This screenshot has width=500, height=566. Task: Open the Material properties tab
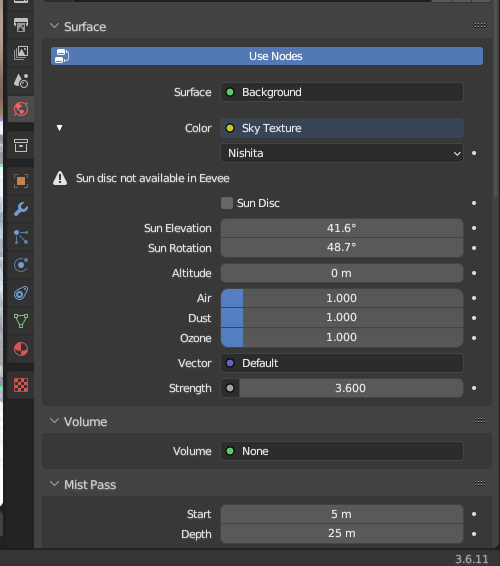[21, 349]
